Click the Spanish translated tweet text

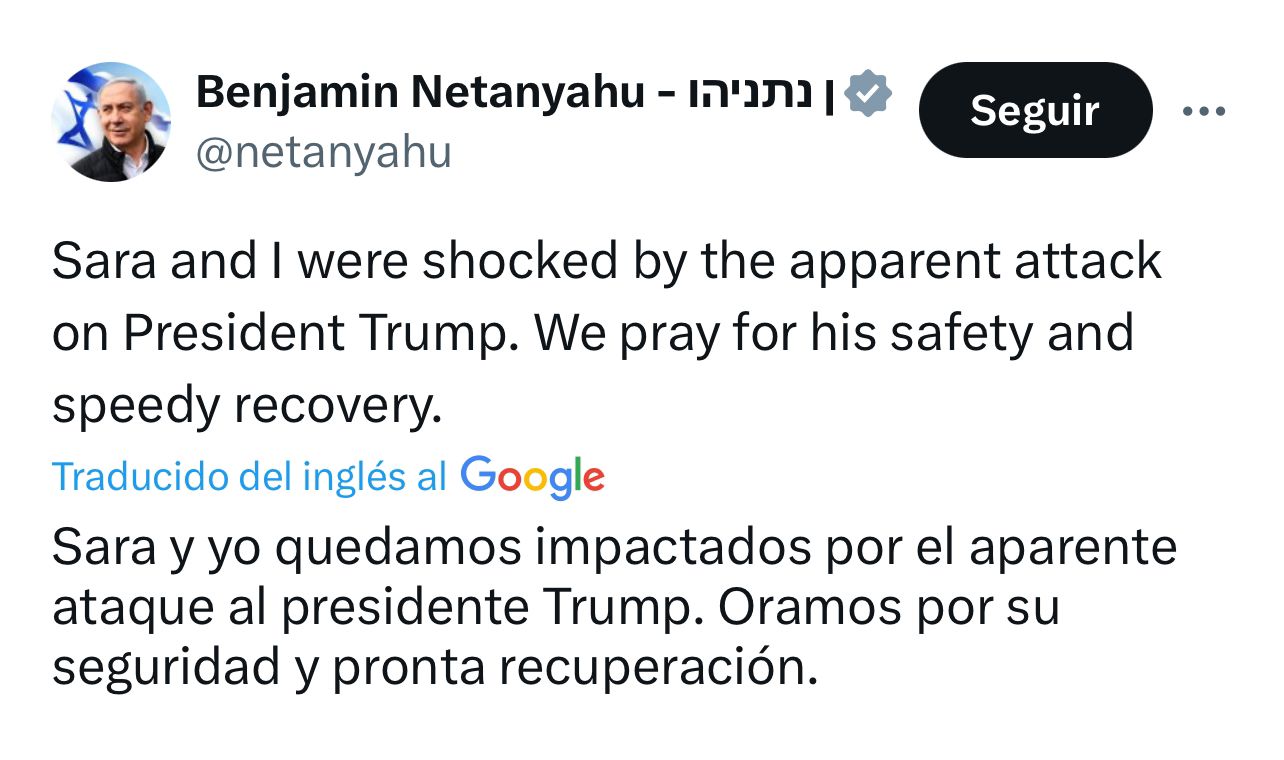pyautogui.click(x=600, y=605)
